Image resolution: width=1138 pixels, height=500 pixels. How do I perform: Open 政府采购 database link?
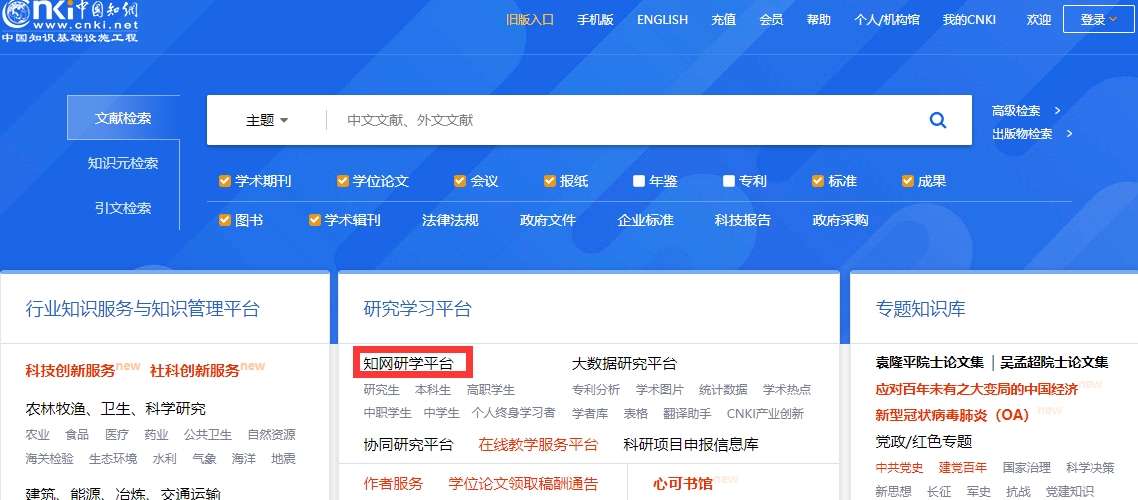click(840, 220)
